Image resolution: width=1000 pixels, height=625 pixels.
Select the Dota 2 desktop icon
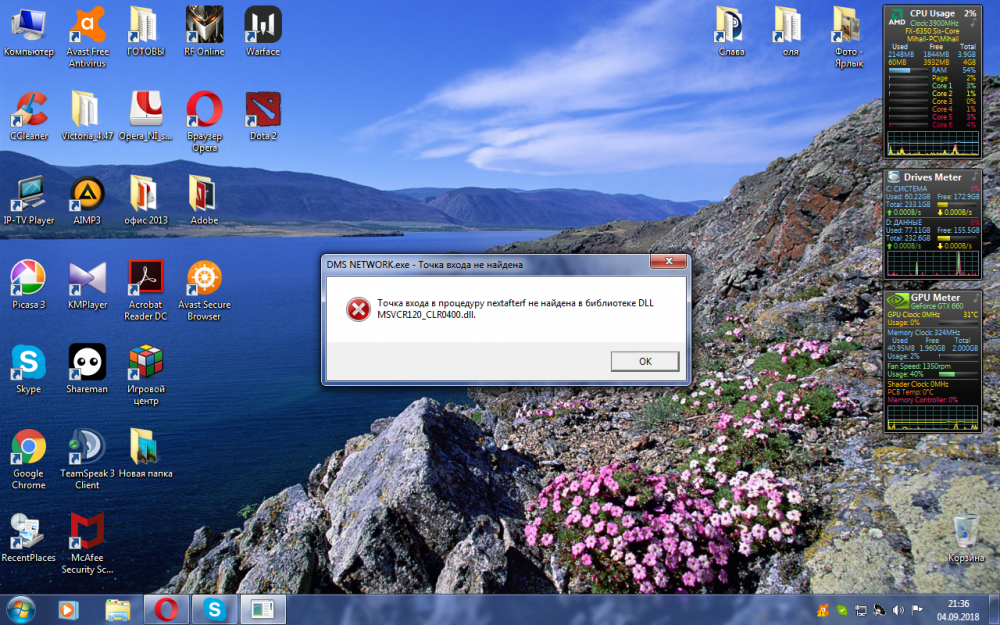coord(263,110)
